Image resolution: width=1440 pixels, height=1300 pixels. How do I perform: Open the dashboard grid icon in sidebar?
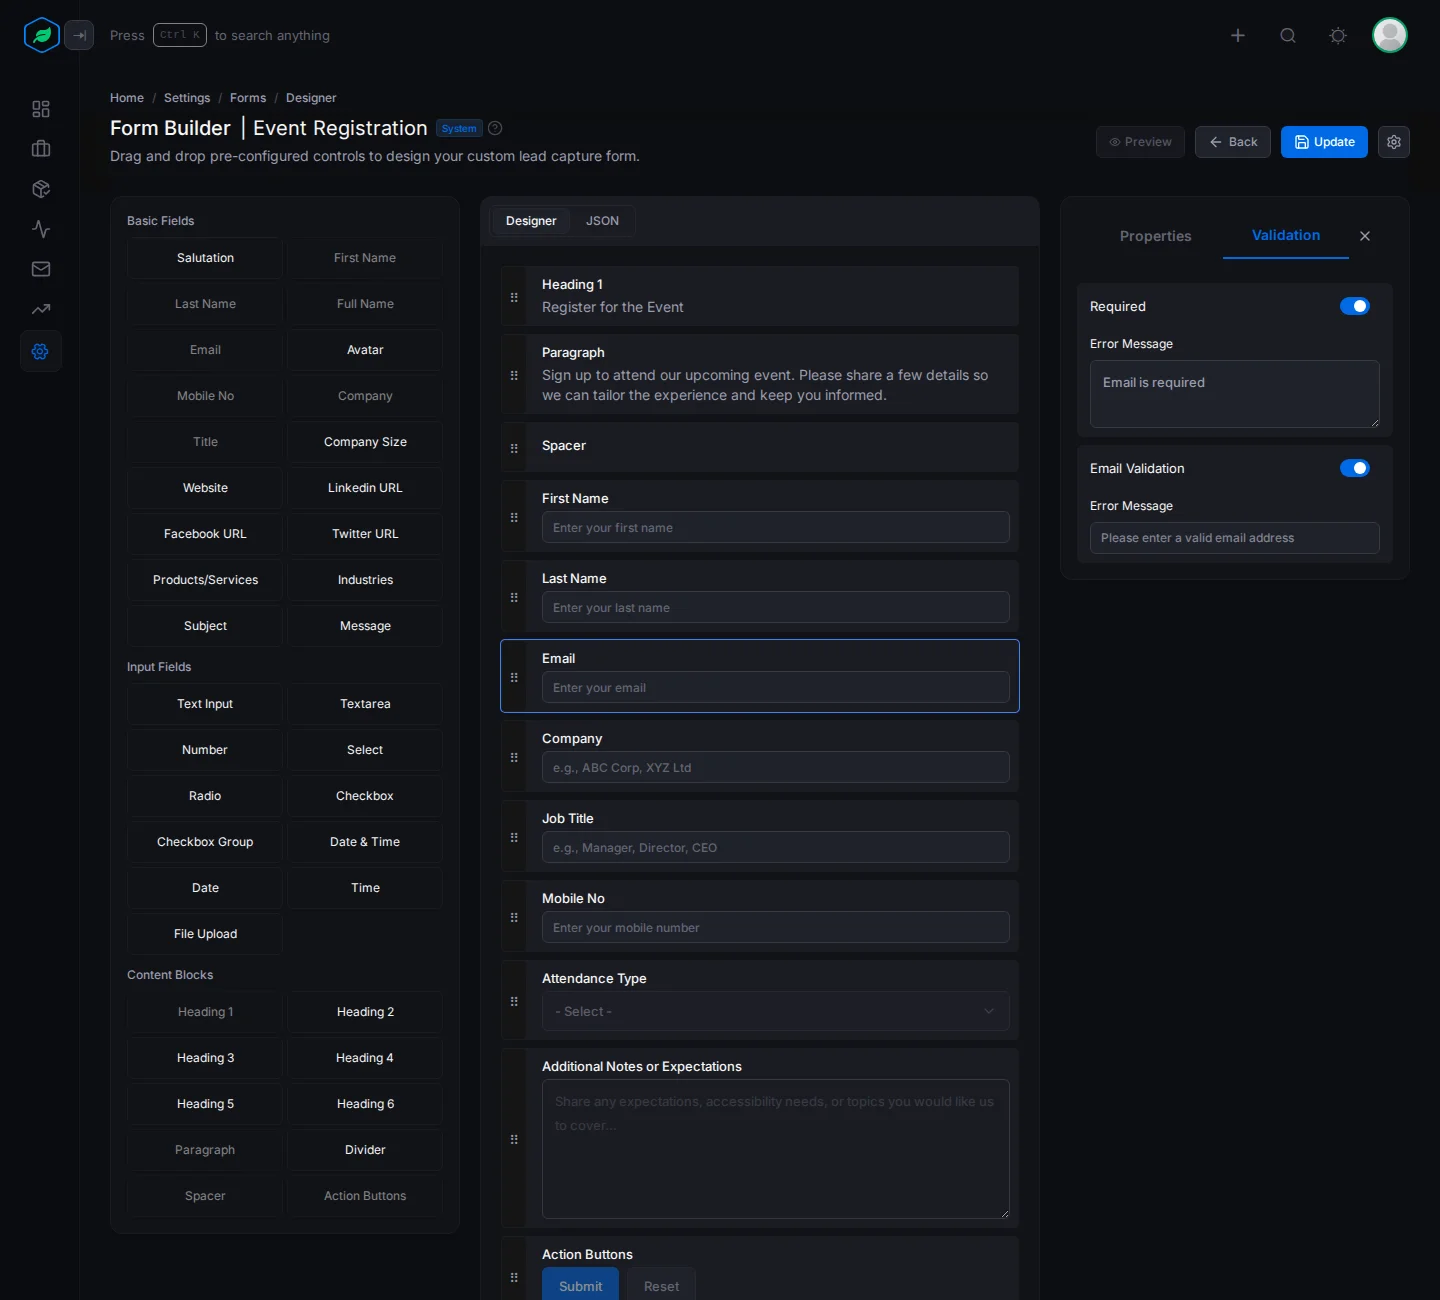[x=41, y=109]
